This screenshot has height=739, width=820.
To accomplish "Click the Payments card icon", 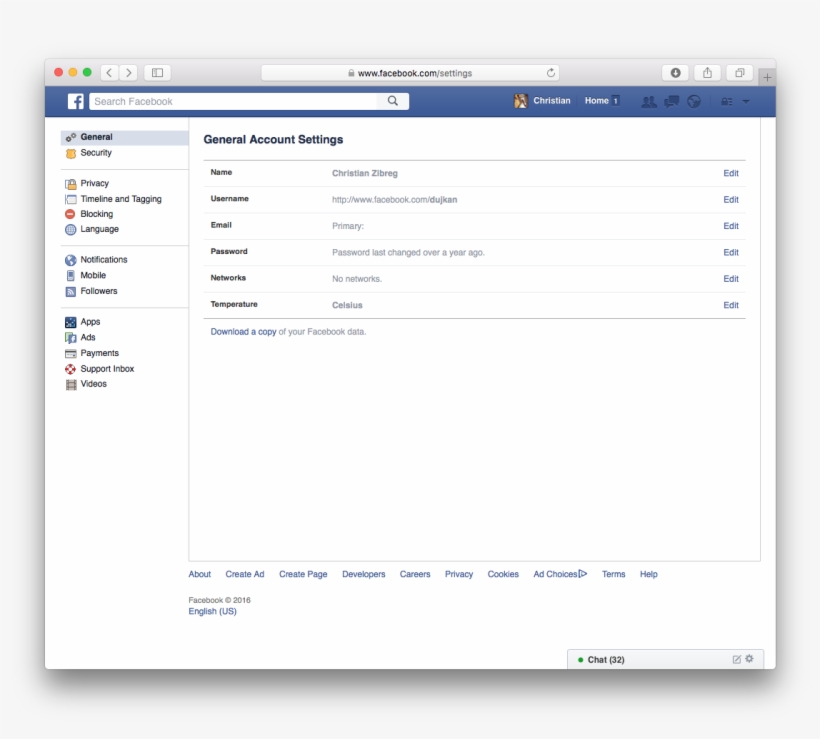I will coord(71,354).
